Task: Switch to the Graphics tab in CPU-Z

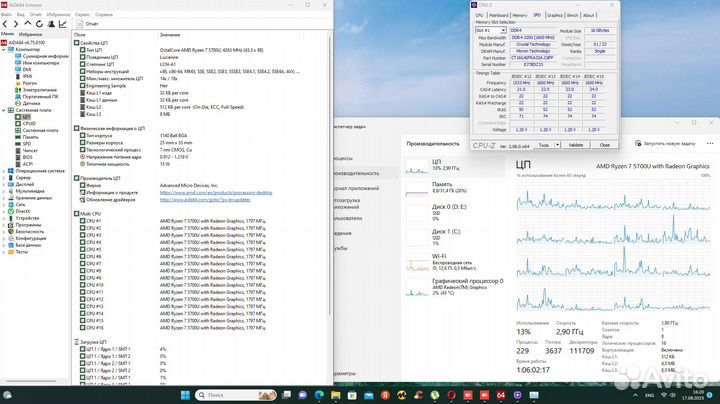Action: click(x=555, y=15)
